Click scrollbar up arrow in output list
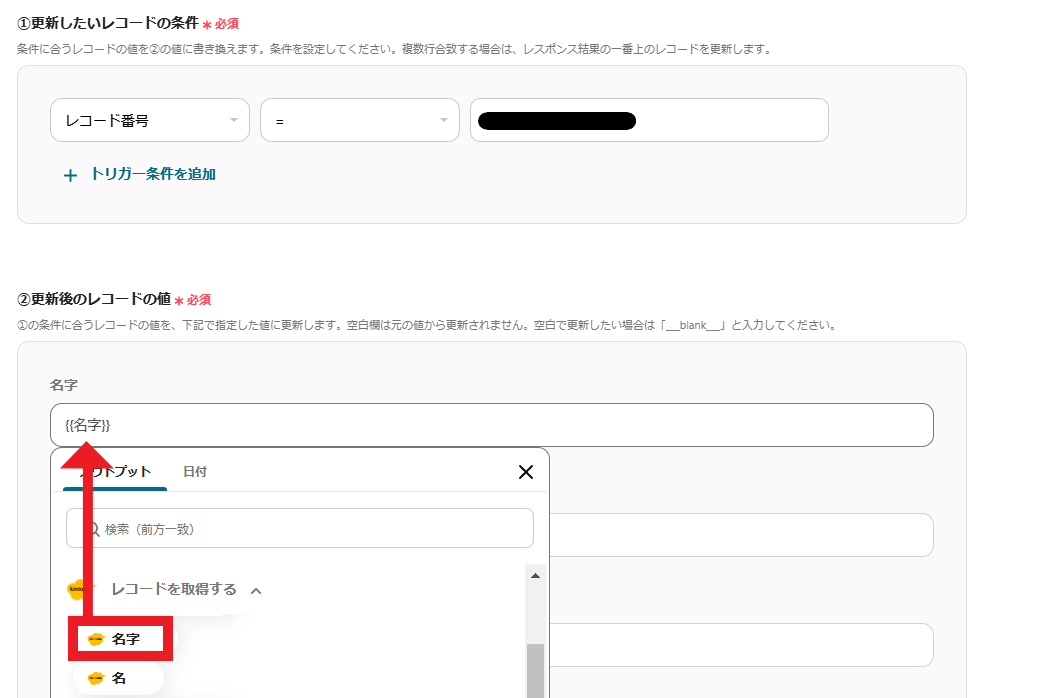 (535, 576)
